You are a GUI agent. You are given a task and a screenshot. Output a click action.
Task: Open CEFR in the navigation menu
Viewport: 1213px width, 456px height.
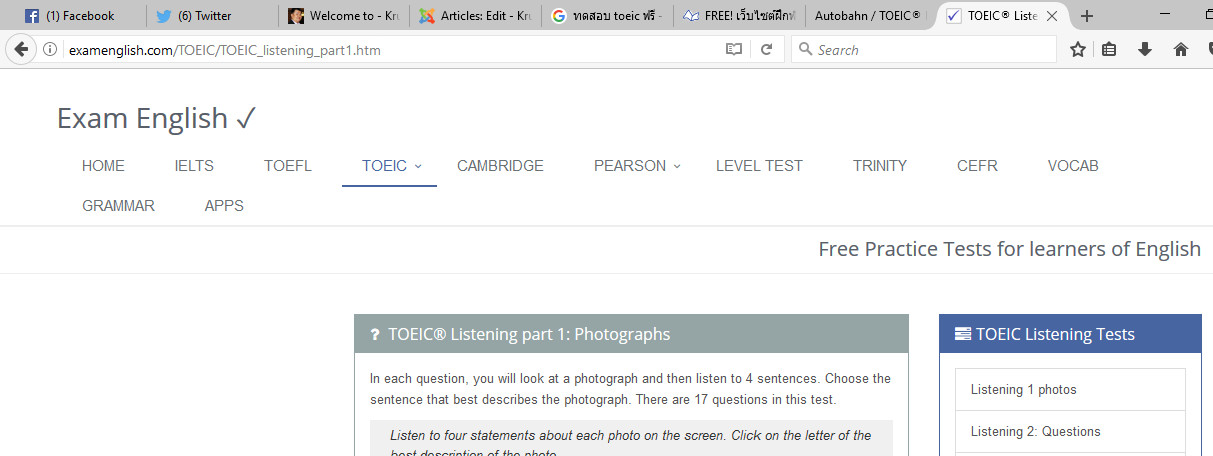point(977,166)
